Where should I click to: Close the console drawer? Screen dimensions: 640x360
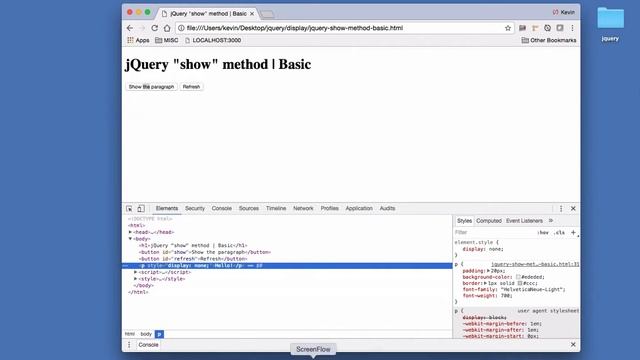pyautogui.click(x=573, y=345)
